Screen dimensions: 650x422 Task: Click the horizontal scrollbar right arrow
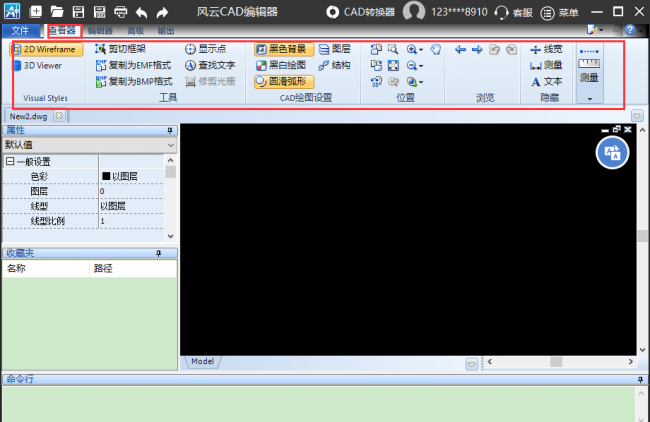coord(631,362)
